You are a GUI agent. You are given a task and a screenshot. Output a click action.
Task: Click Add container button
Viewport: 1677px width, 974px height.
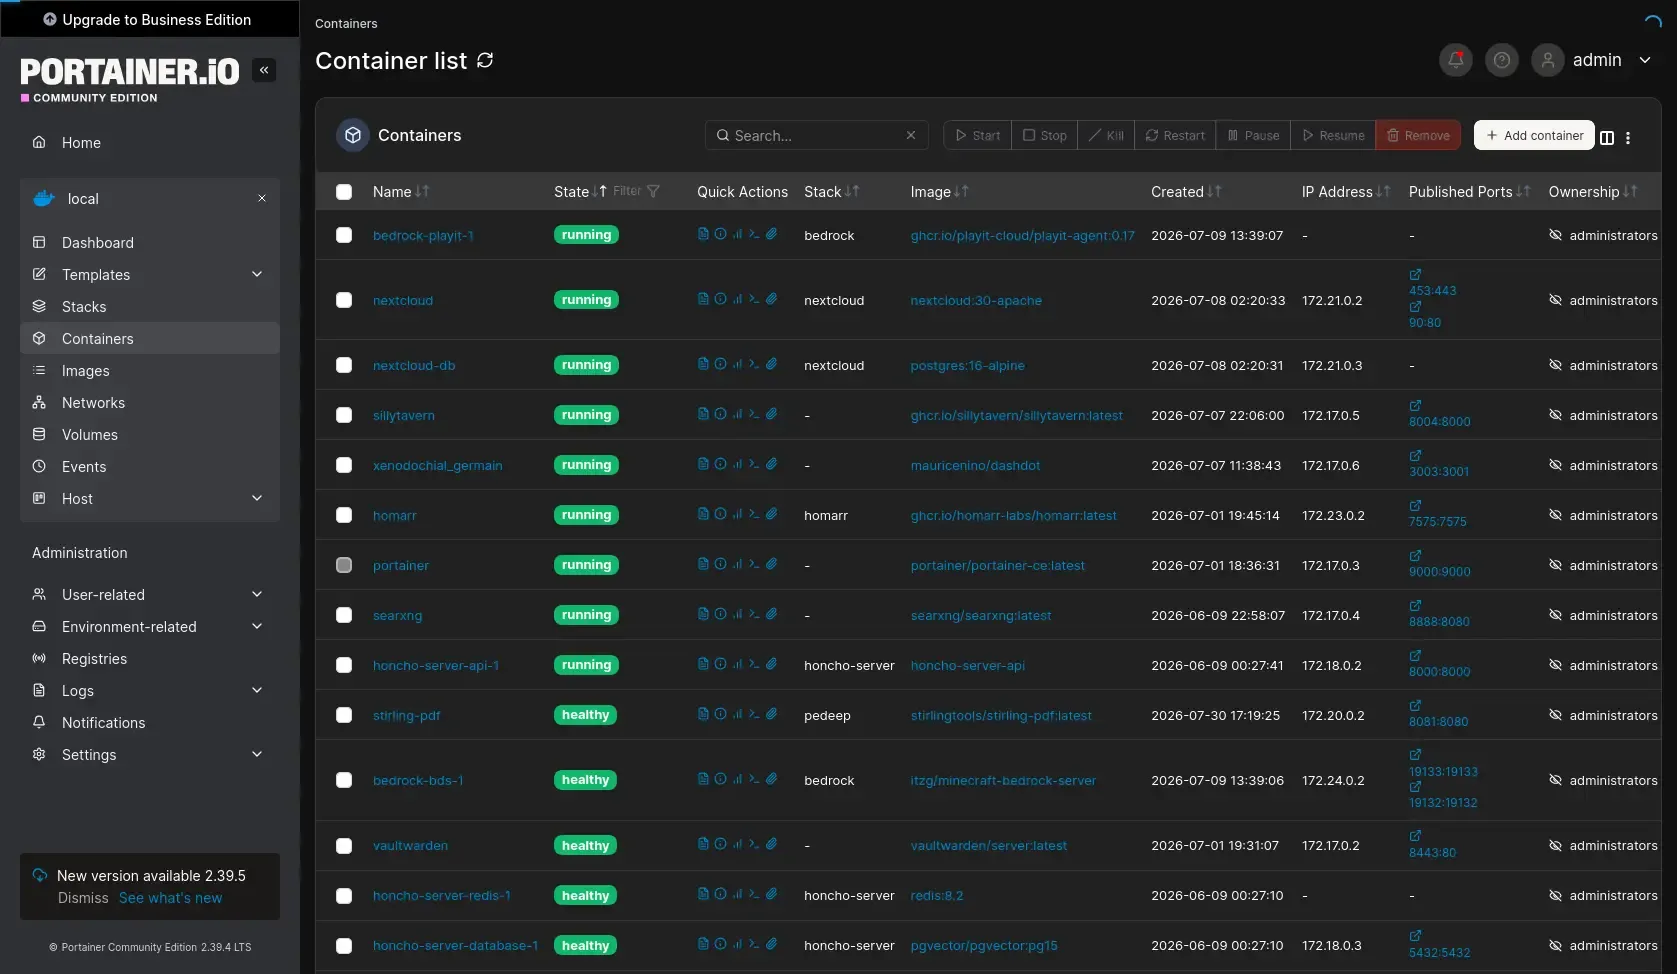[1534, 135]
